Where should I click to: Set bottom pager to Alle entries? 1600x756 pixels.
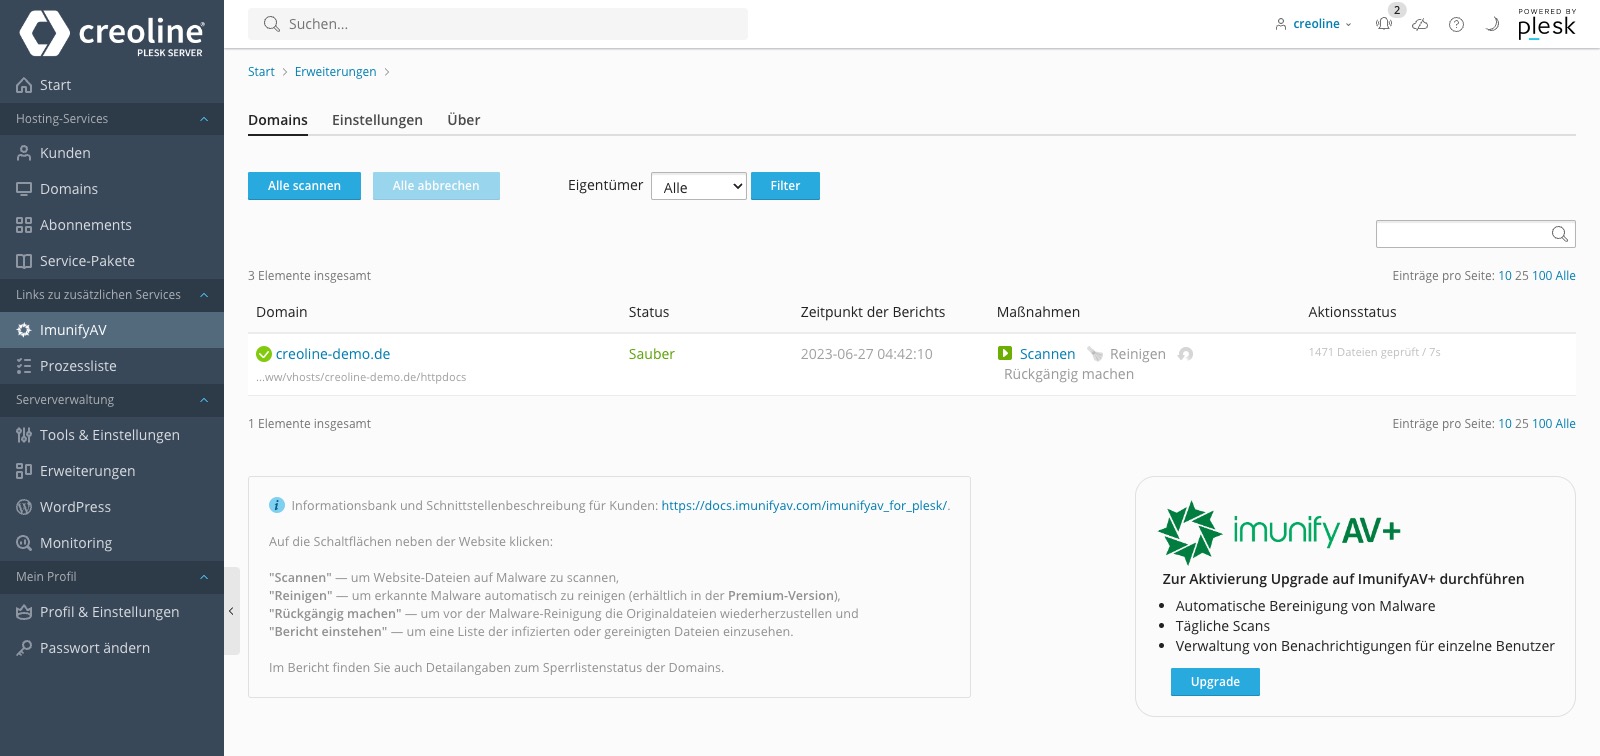(1566, 424)
